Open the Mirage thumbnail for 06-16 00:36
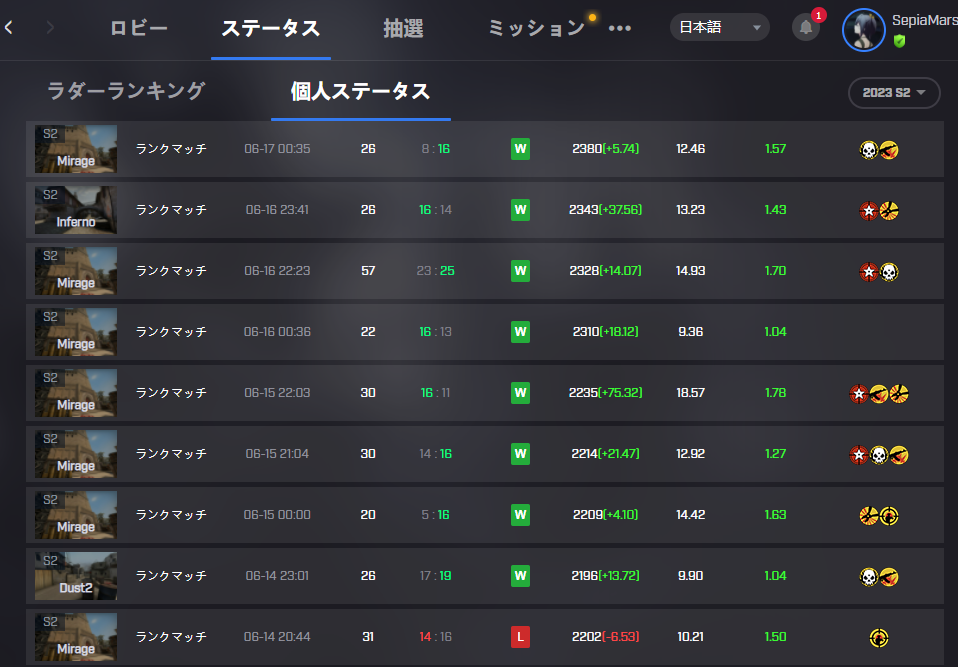 [76, 332]
